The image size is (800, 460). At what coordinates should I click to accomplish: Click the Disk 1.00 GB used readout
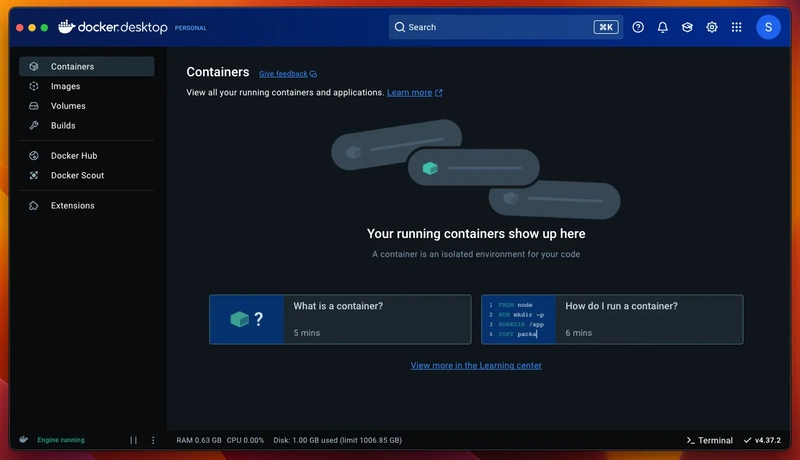point(337,440)
